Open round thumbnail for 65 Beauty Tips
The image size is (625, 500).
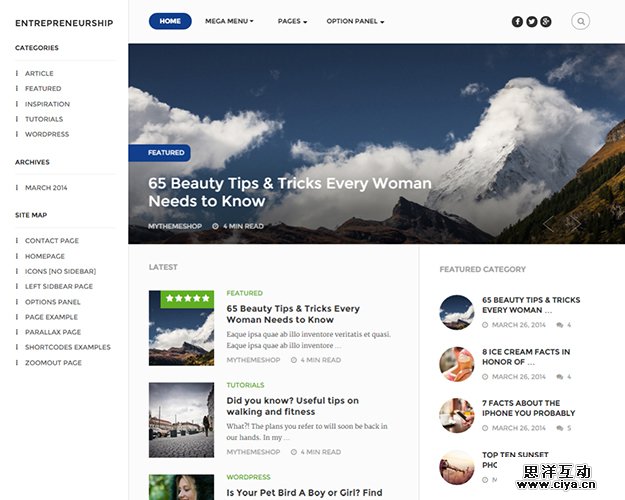pyautogui.click(x=457, y=312)
